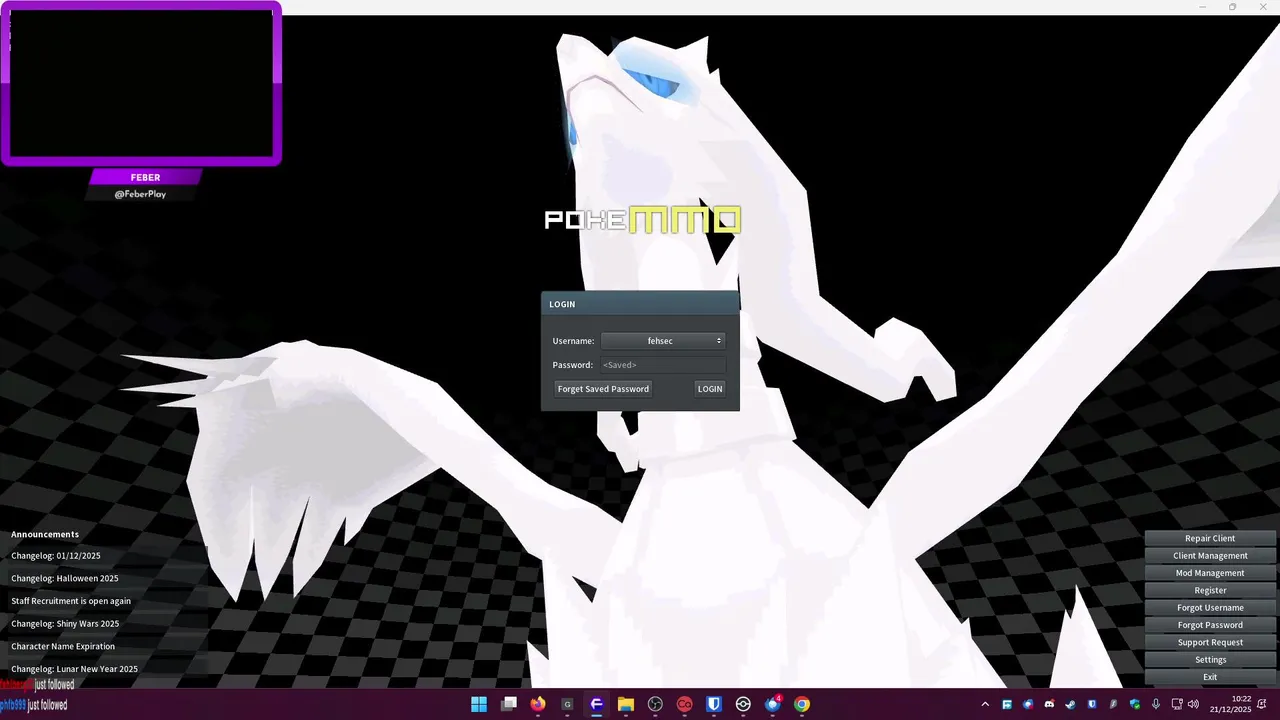This screenshot has width=1280, height=720.
Task: Open Discord from the system tray
Action: point(1049,704)
